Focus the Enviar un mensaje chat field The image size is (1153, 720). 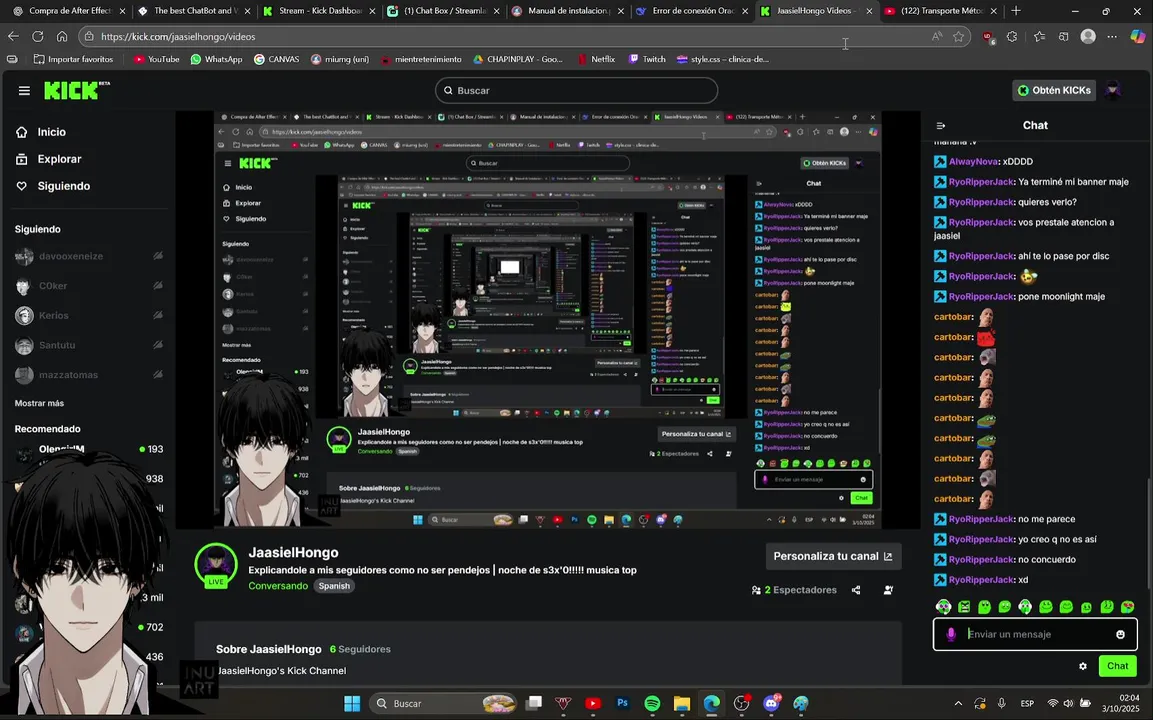tap(1033, 634)
